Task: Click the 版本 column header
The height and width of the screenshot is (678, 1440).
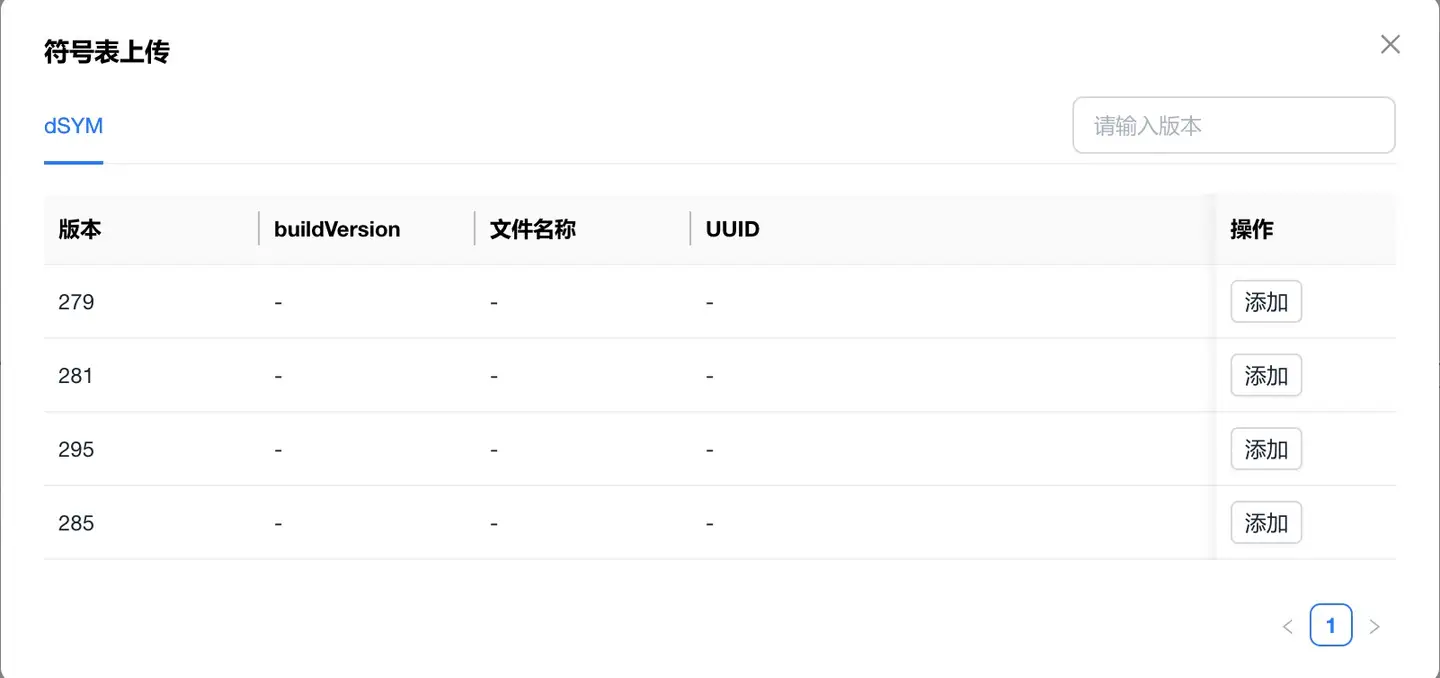Action: (x=80, y=229)
